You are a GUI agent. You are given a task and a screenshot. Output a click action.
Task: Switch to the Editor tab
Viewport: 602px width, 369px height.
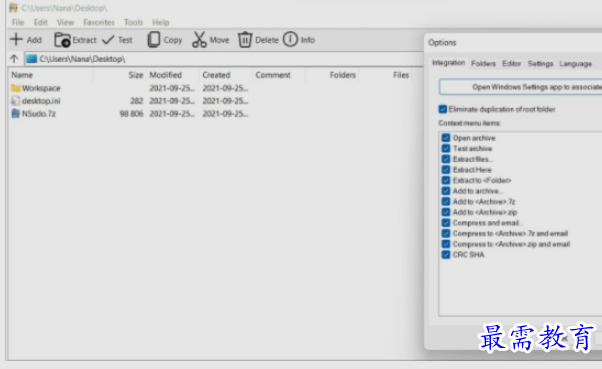511,63
